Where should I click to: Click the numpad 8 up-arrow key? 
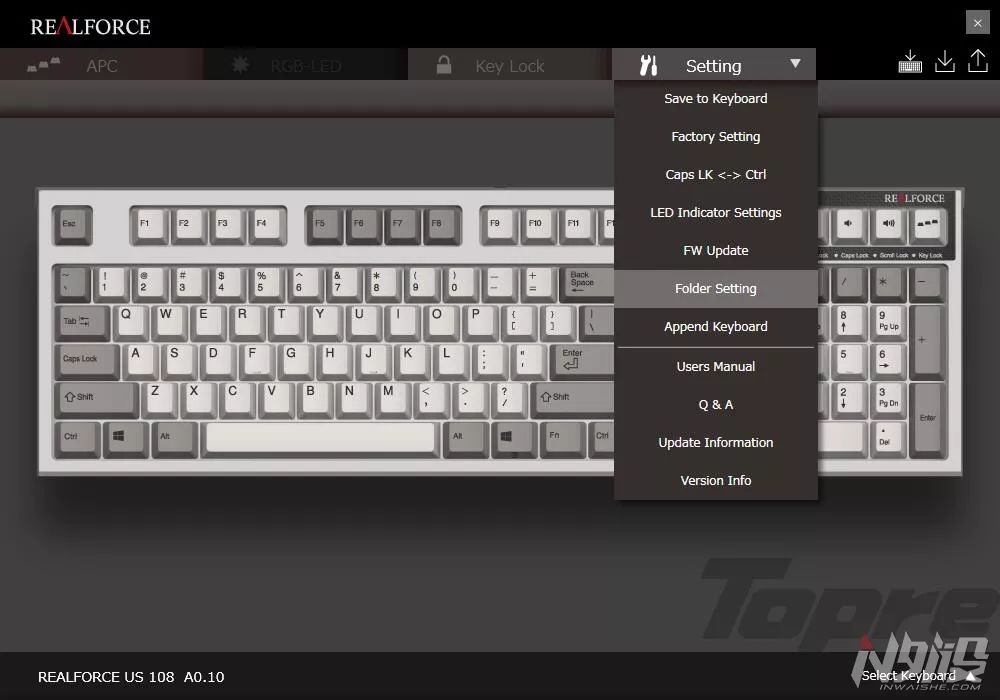coord(849,322)
